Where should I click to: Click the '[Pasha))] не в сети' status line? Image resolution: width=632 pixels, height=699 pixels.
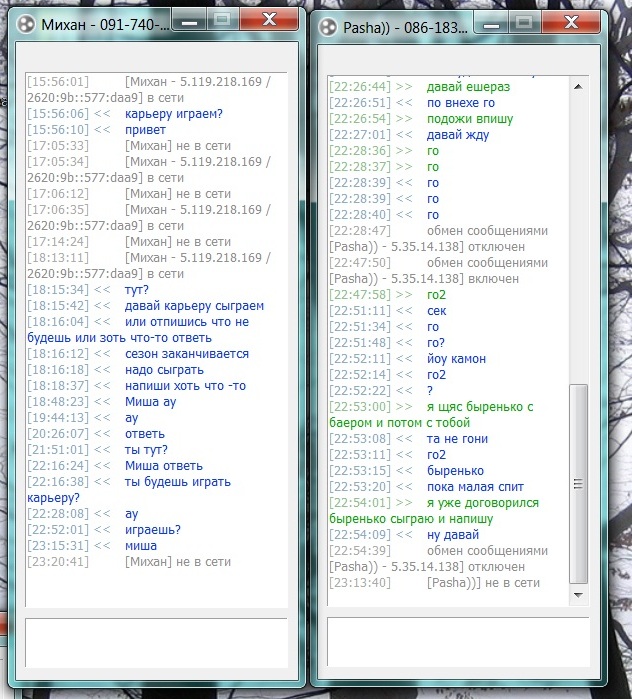pos(483,583)
